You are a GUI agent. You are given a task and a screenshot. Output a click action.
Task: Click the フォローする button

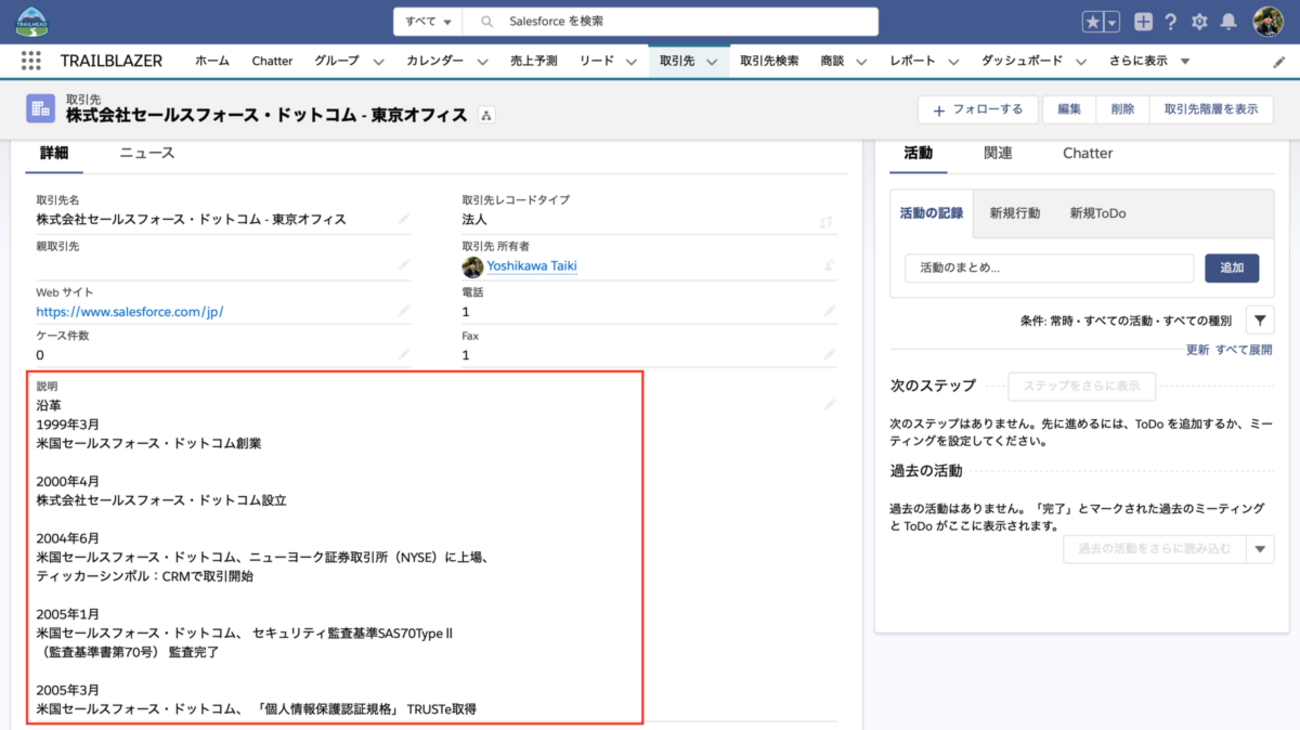point(979,109)
